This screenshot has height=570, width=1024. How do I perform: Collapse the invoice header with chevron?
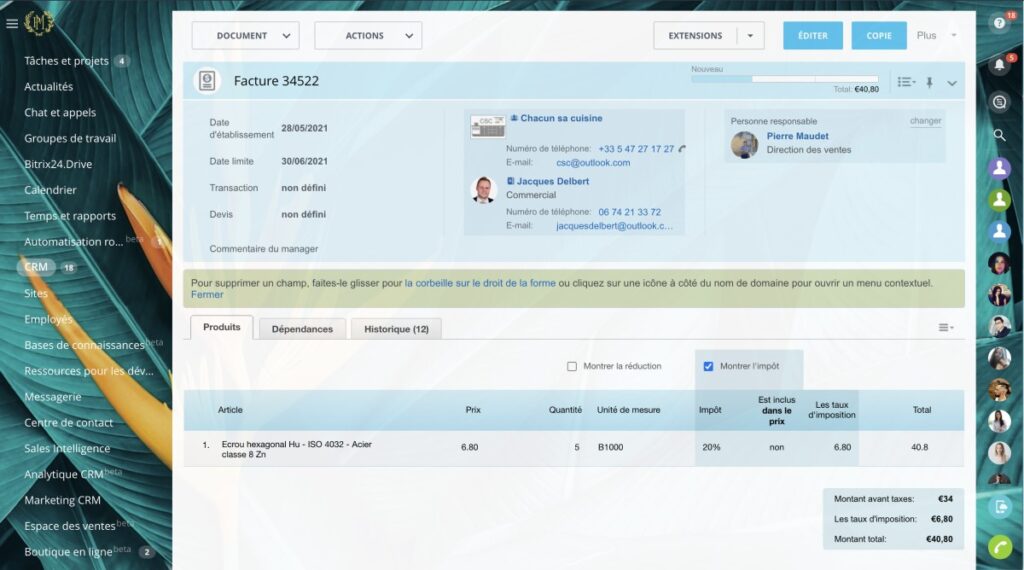(951, 83)
